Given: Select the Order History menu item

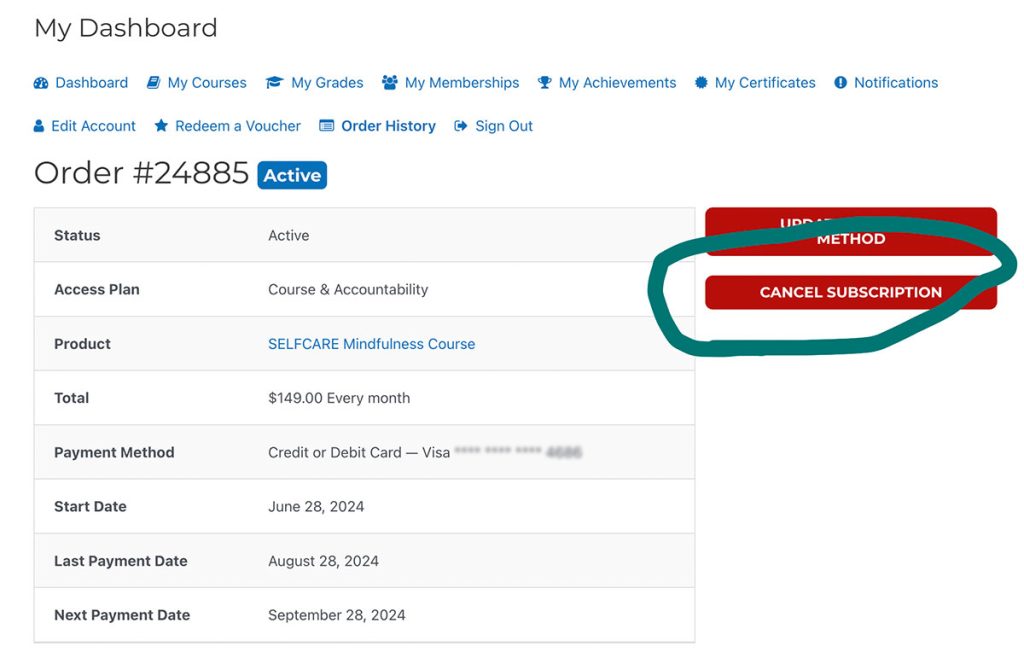Looking at the screenshot, I should pos(388,126).
